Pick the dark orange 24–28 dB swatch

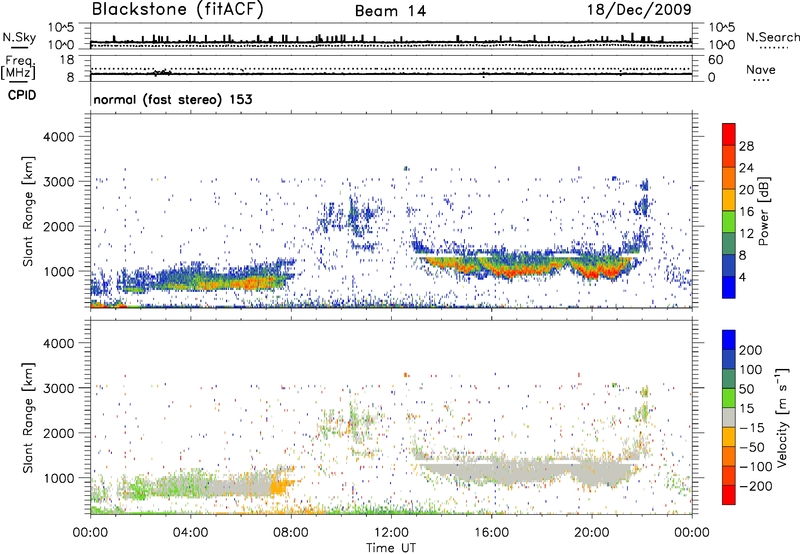pos(729,156)
